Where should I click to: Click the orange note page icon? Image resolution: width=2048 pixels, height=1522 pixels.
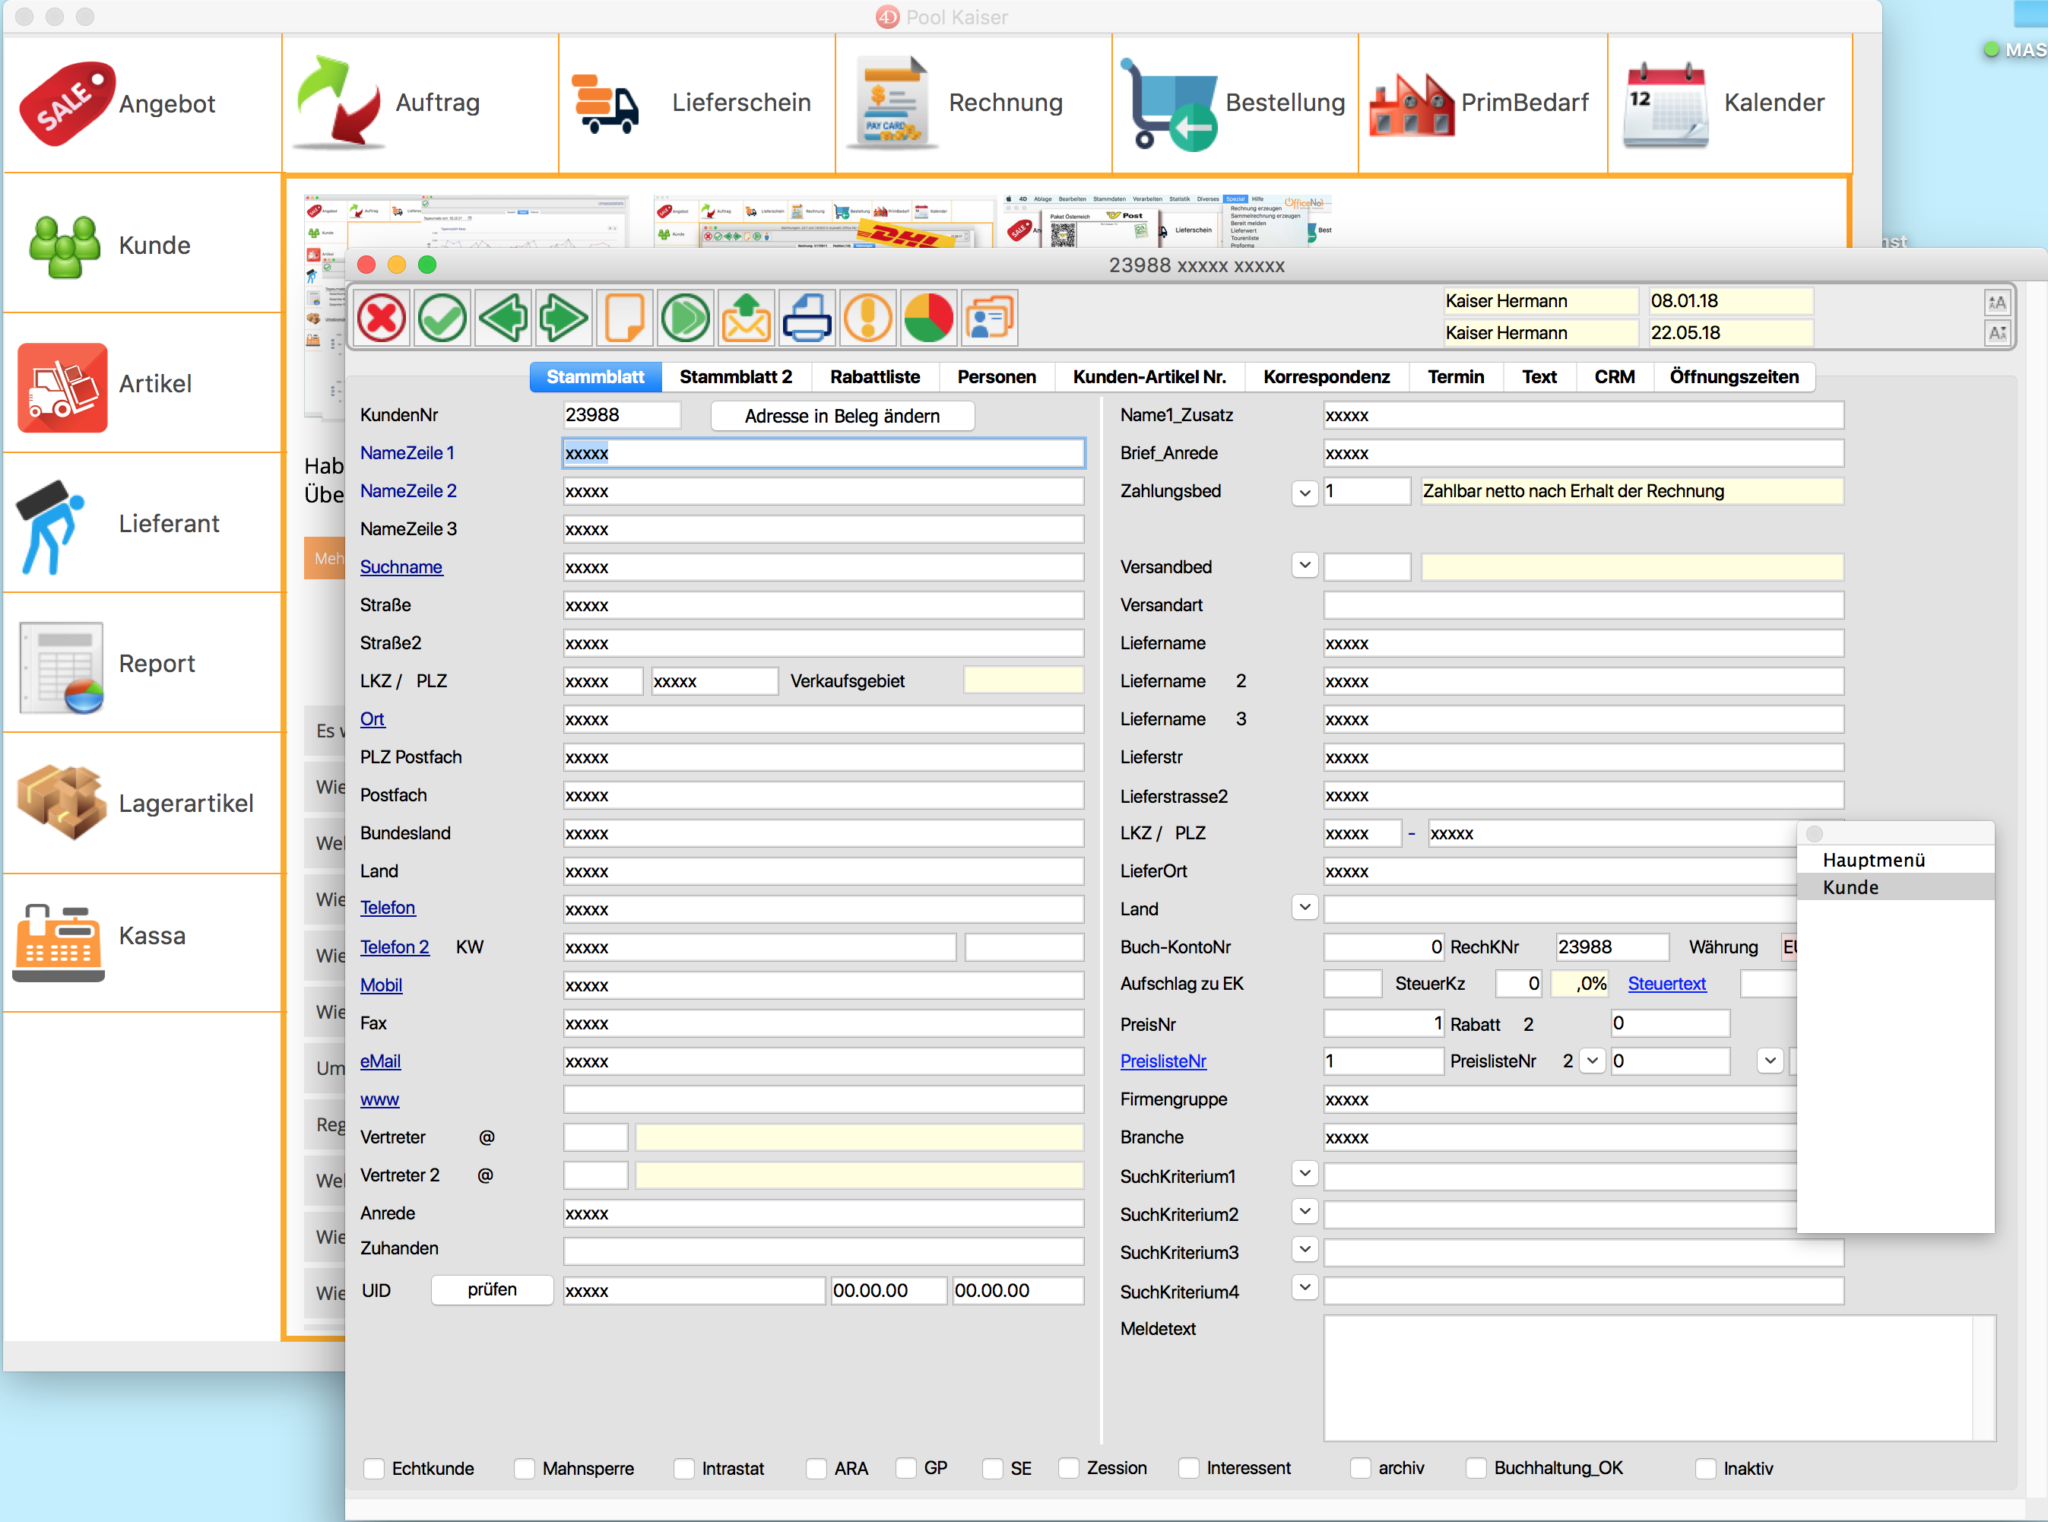pos(625,319)
